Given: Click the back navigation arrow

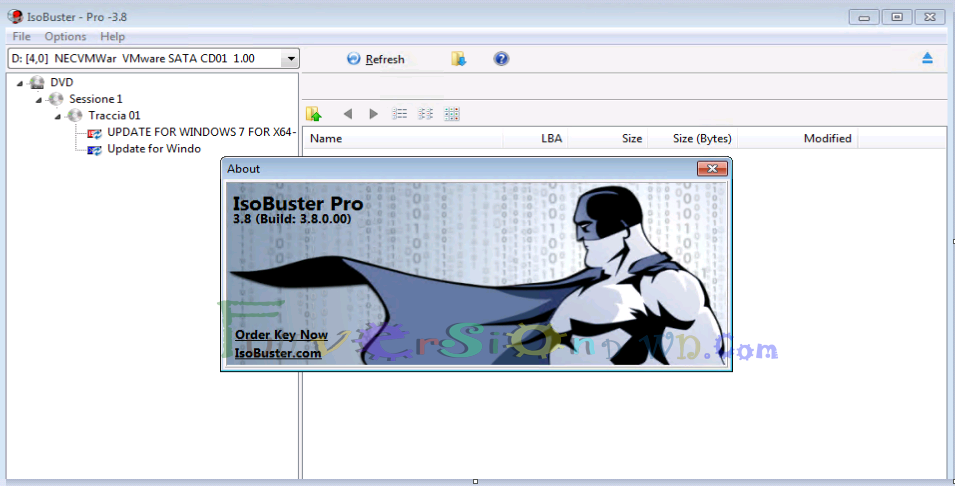Looking at the screenshot, I should click(348, 113).
